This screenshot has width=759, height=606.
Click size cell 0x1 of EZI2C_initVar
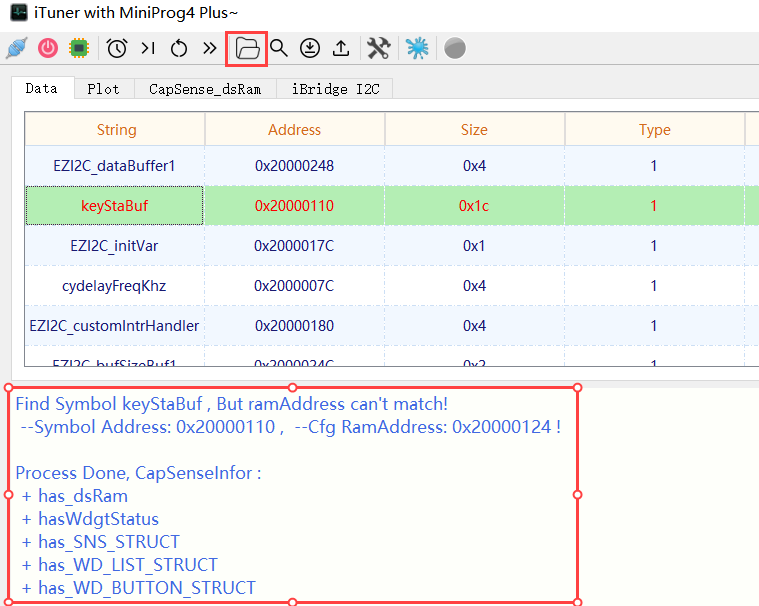(x=474, y=246)
